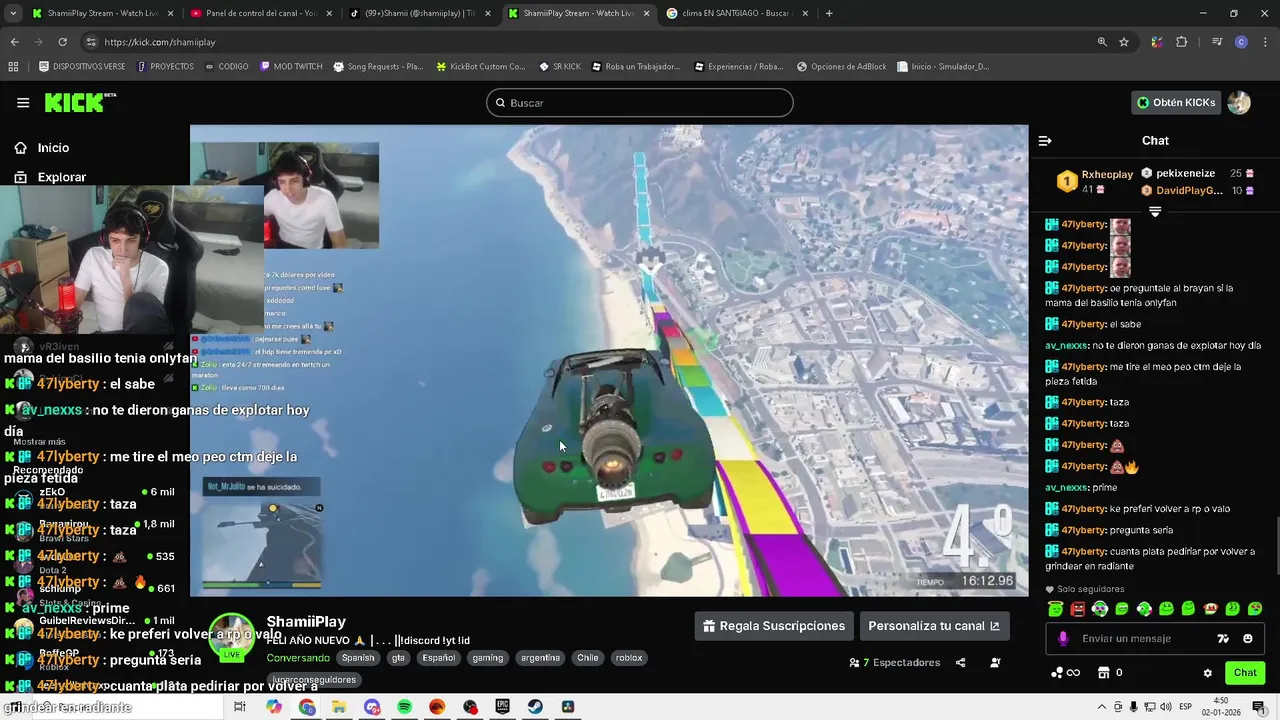The width and height of the screenshot is (1280, 720).
Task: Switch to the TikTok Shamii tab
Action: 418,13
